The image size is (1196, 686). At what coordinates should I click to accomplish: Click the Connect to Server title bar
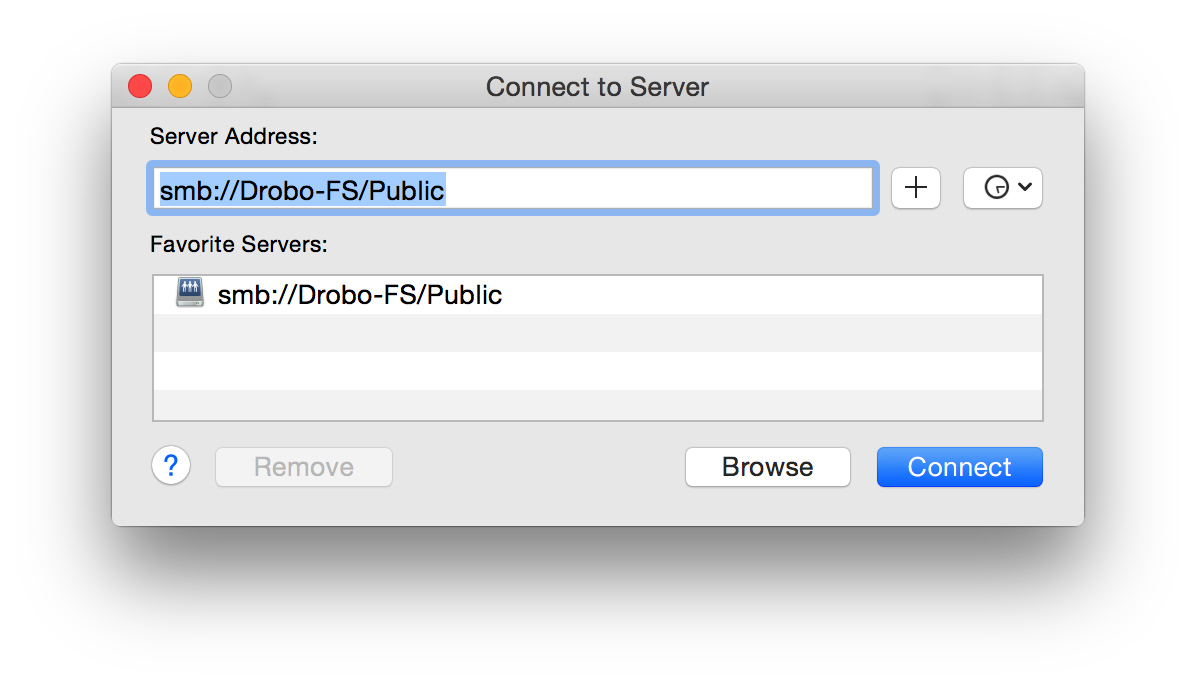click(597, 87)
